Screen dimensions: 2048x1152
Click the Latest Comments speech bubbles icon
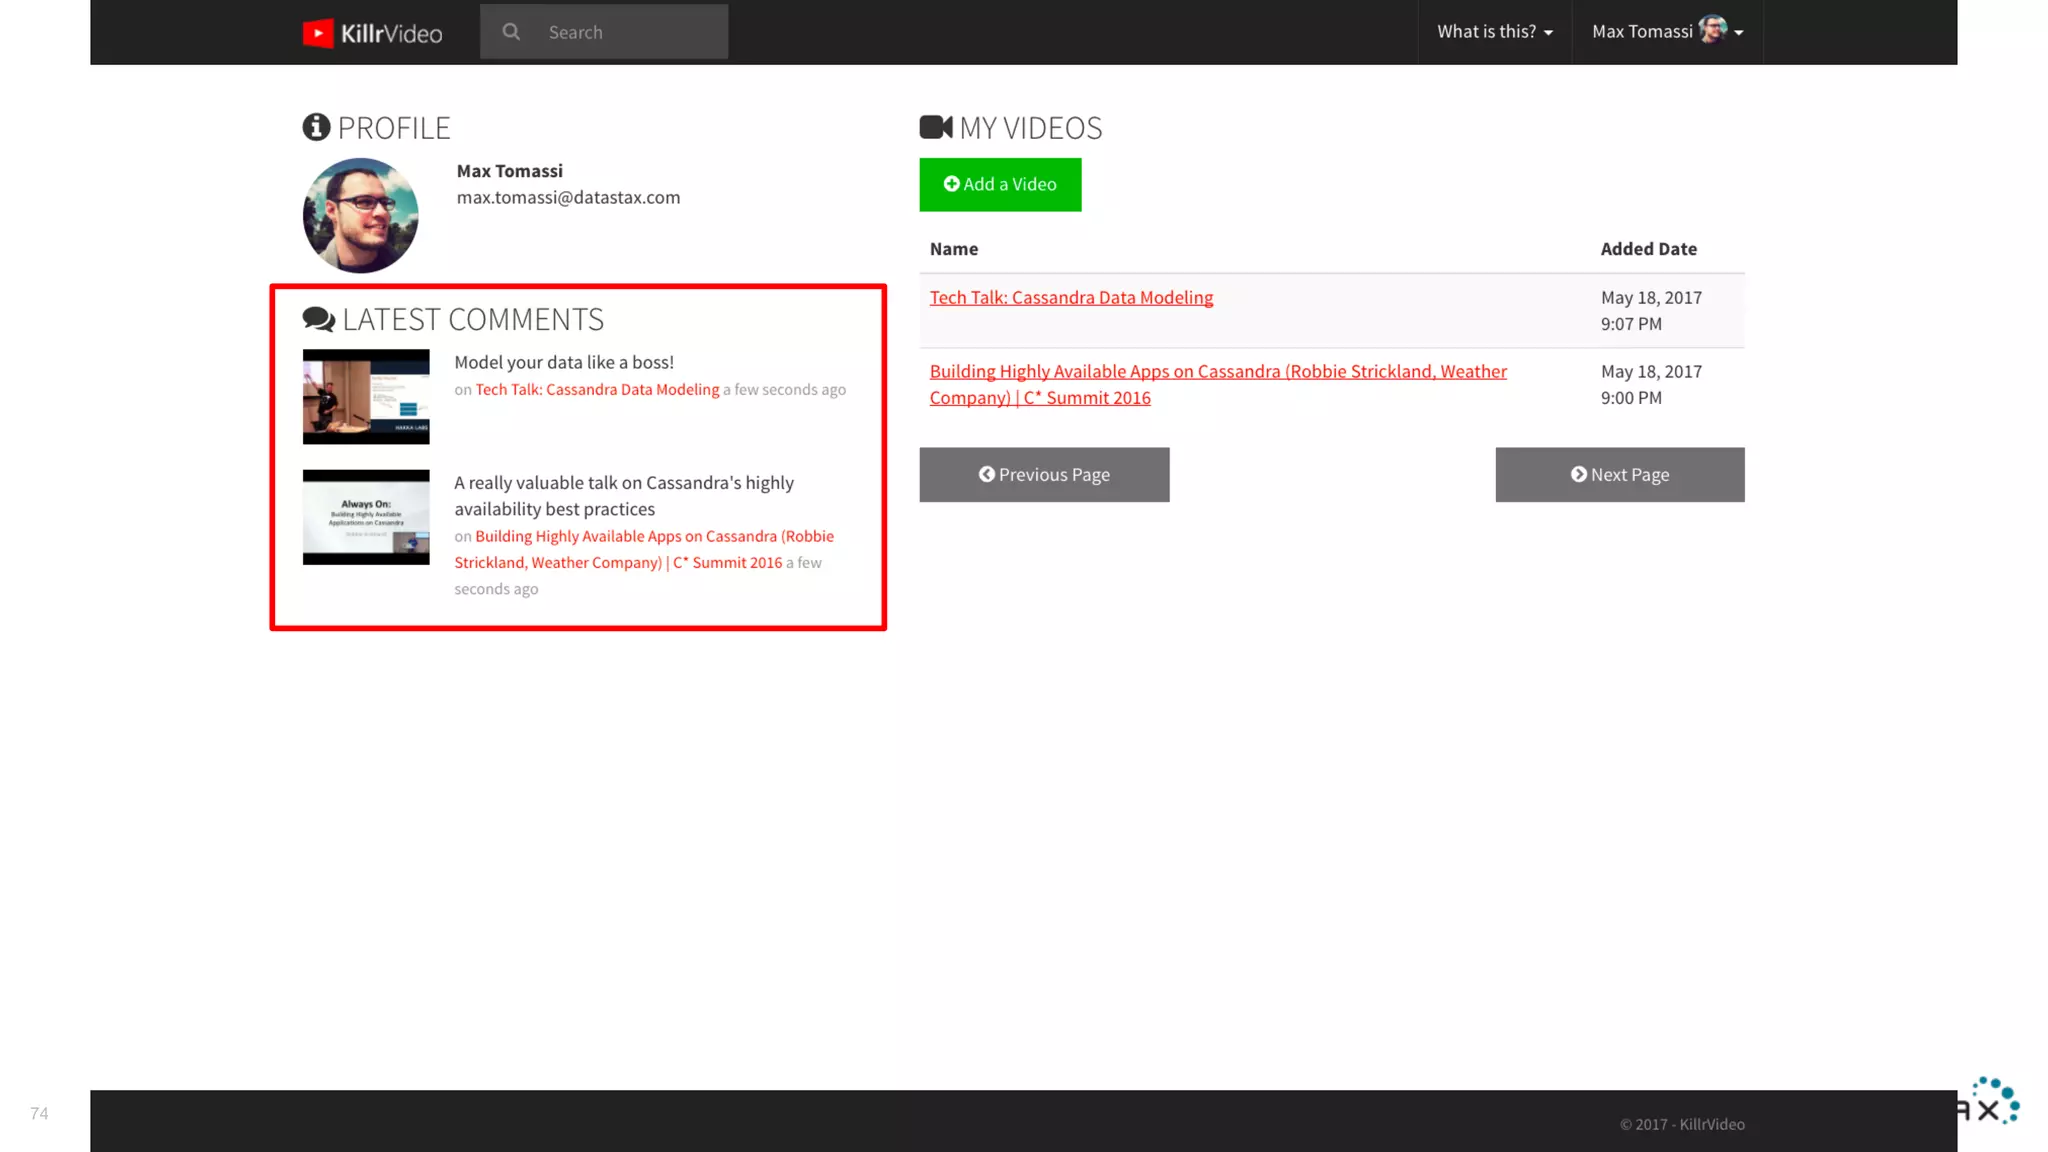pyautogui.click(x=319, y=319)
